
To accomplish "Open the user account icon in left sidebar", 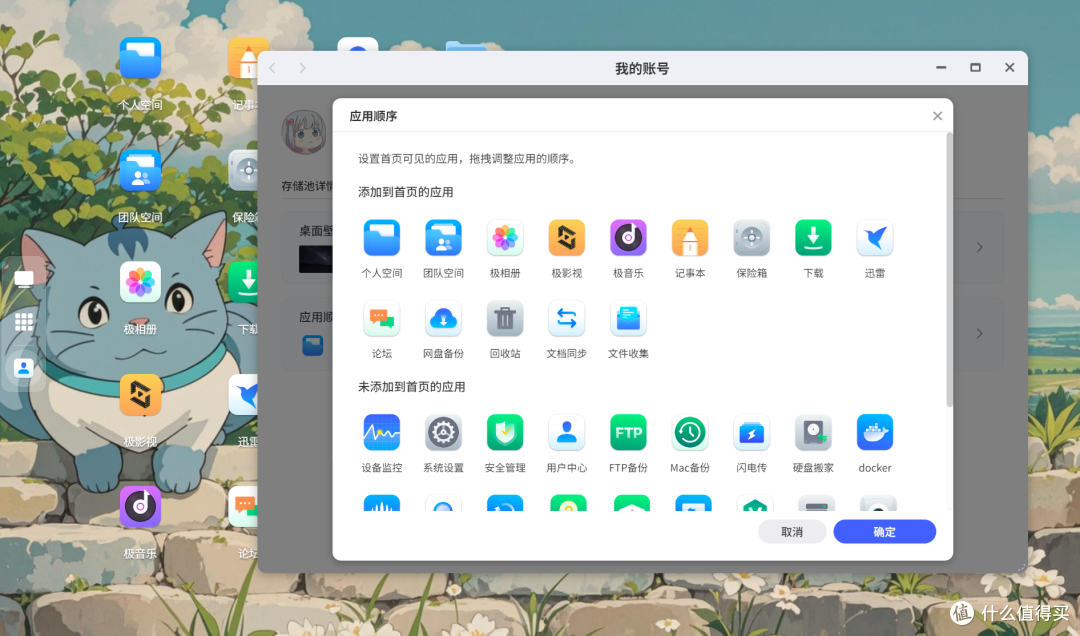I will 24,369.
